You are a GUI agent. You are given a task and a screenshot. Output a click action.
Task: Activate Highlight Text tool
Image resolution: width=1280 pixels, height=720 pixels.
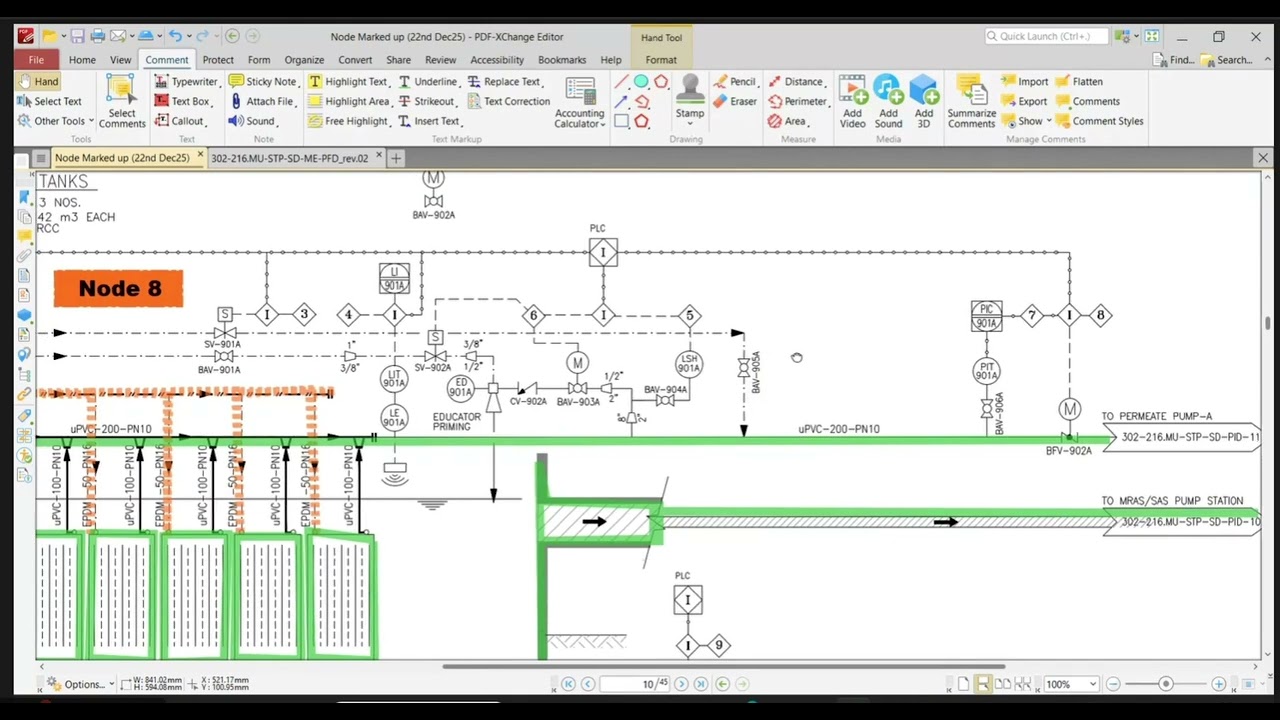pyautogui.click(x=348, y=82)
